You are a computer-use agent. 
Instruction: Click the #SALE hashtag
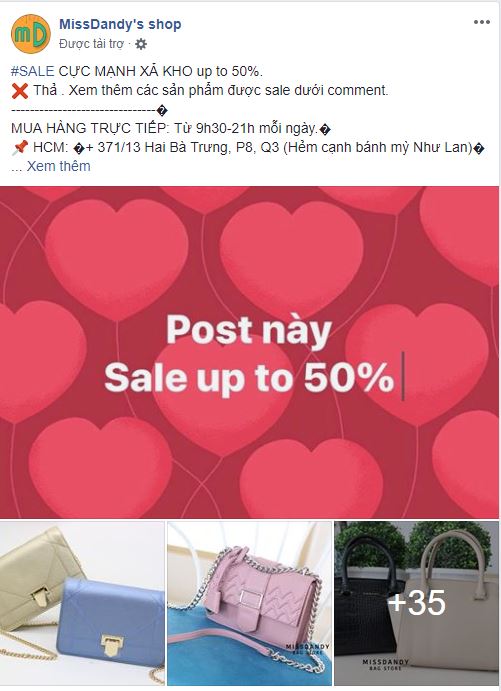pos(33,71)
